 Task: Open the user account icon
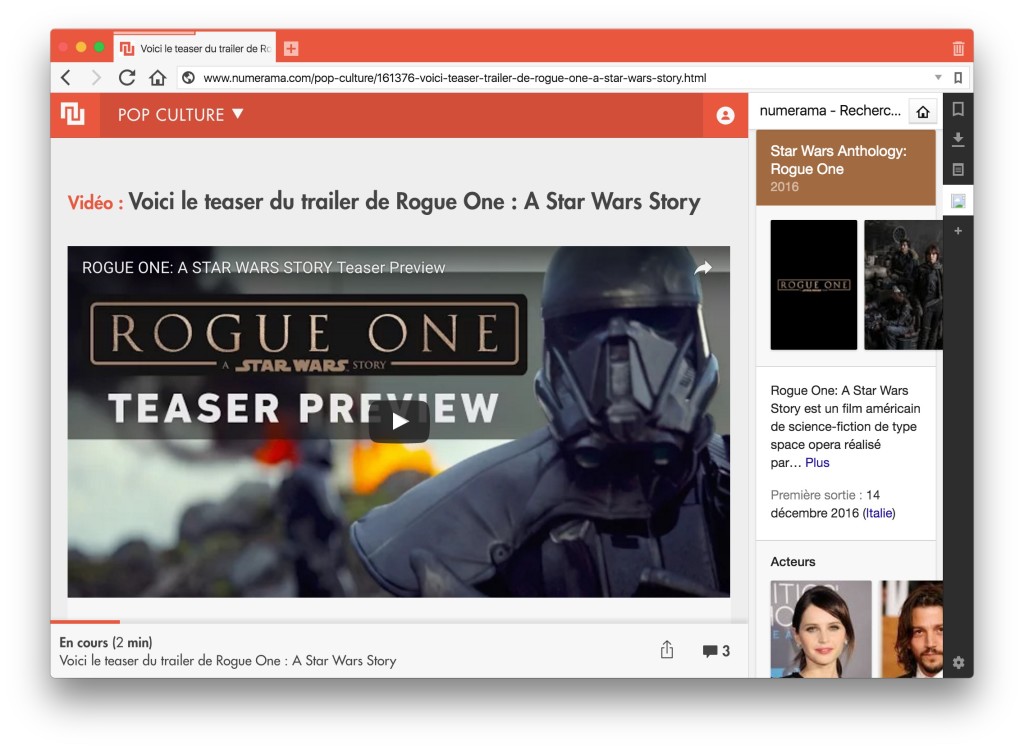[725, 115]
